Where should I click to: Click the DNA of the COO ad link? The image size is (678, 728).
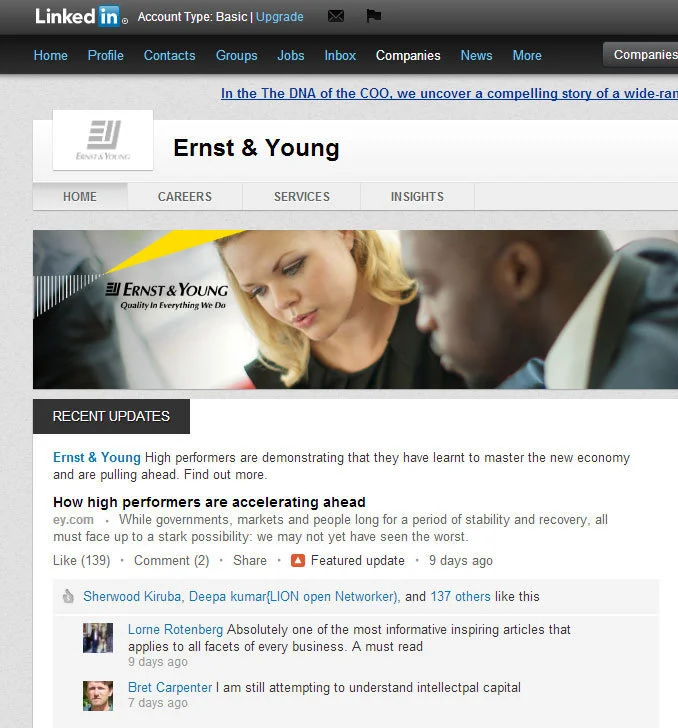[449, 93]
